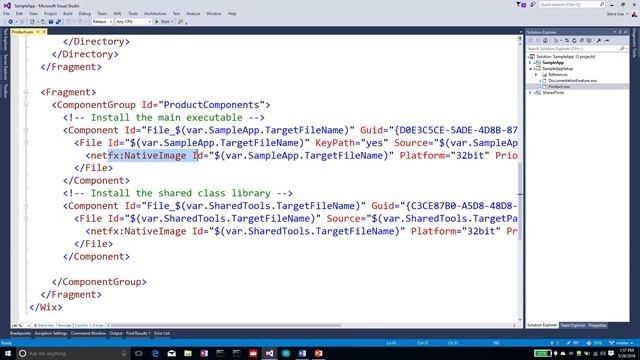Viewport: 640px width, 360px height.
Task: Open the Tools menu
Action: (x=133, y=13)
